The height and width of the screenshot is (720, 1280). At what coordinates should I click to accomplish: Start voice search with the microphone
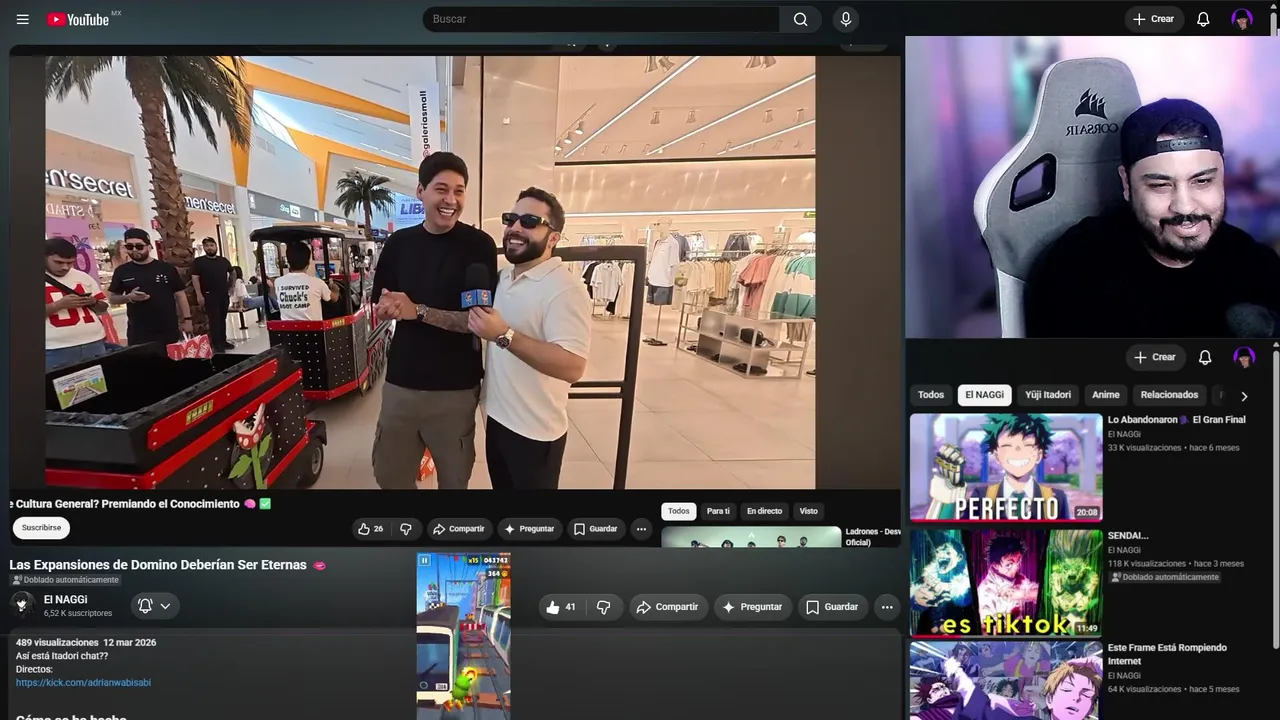click(846, 19)
